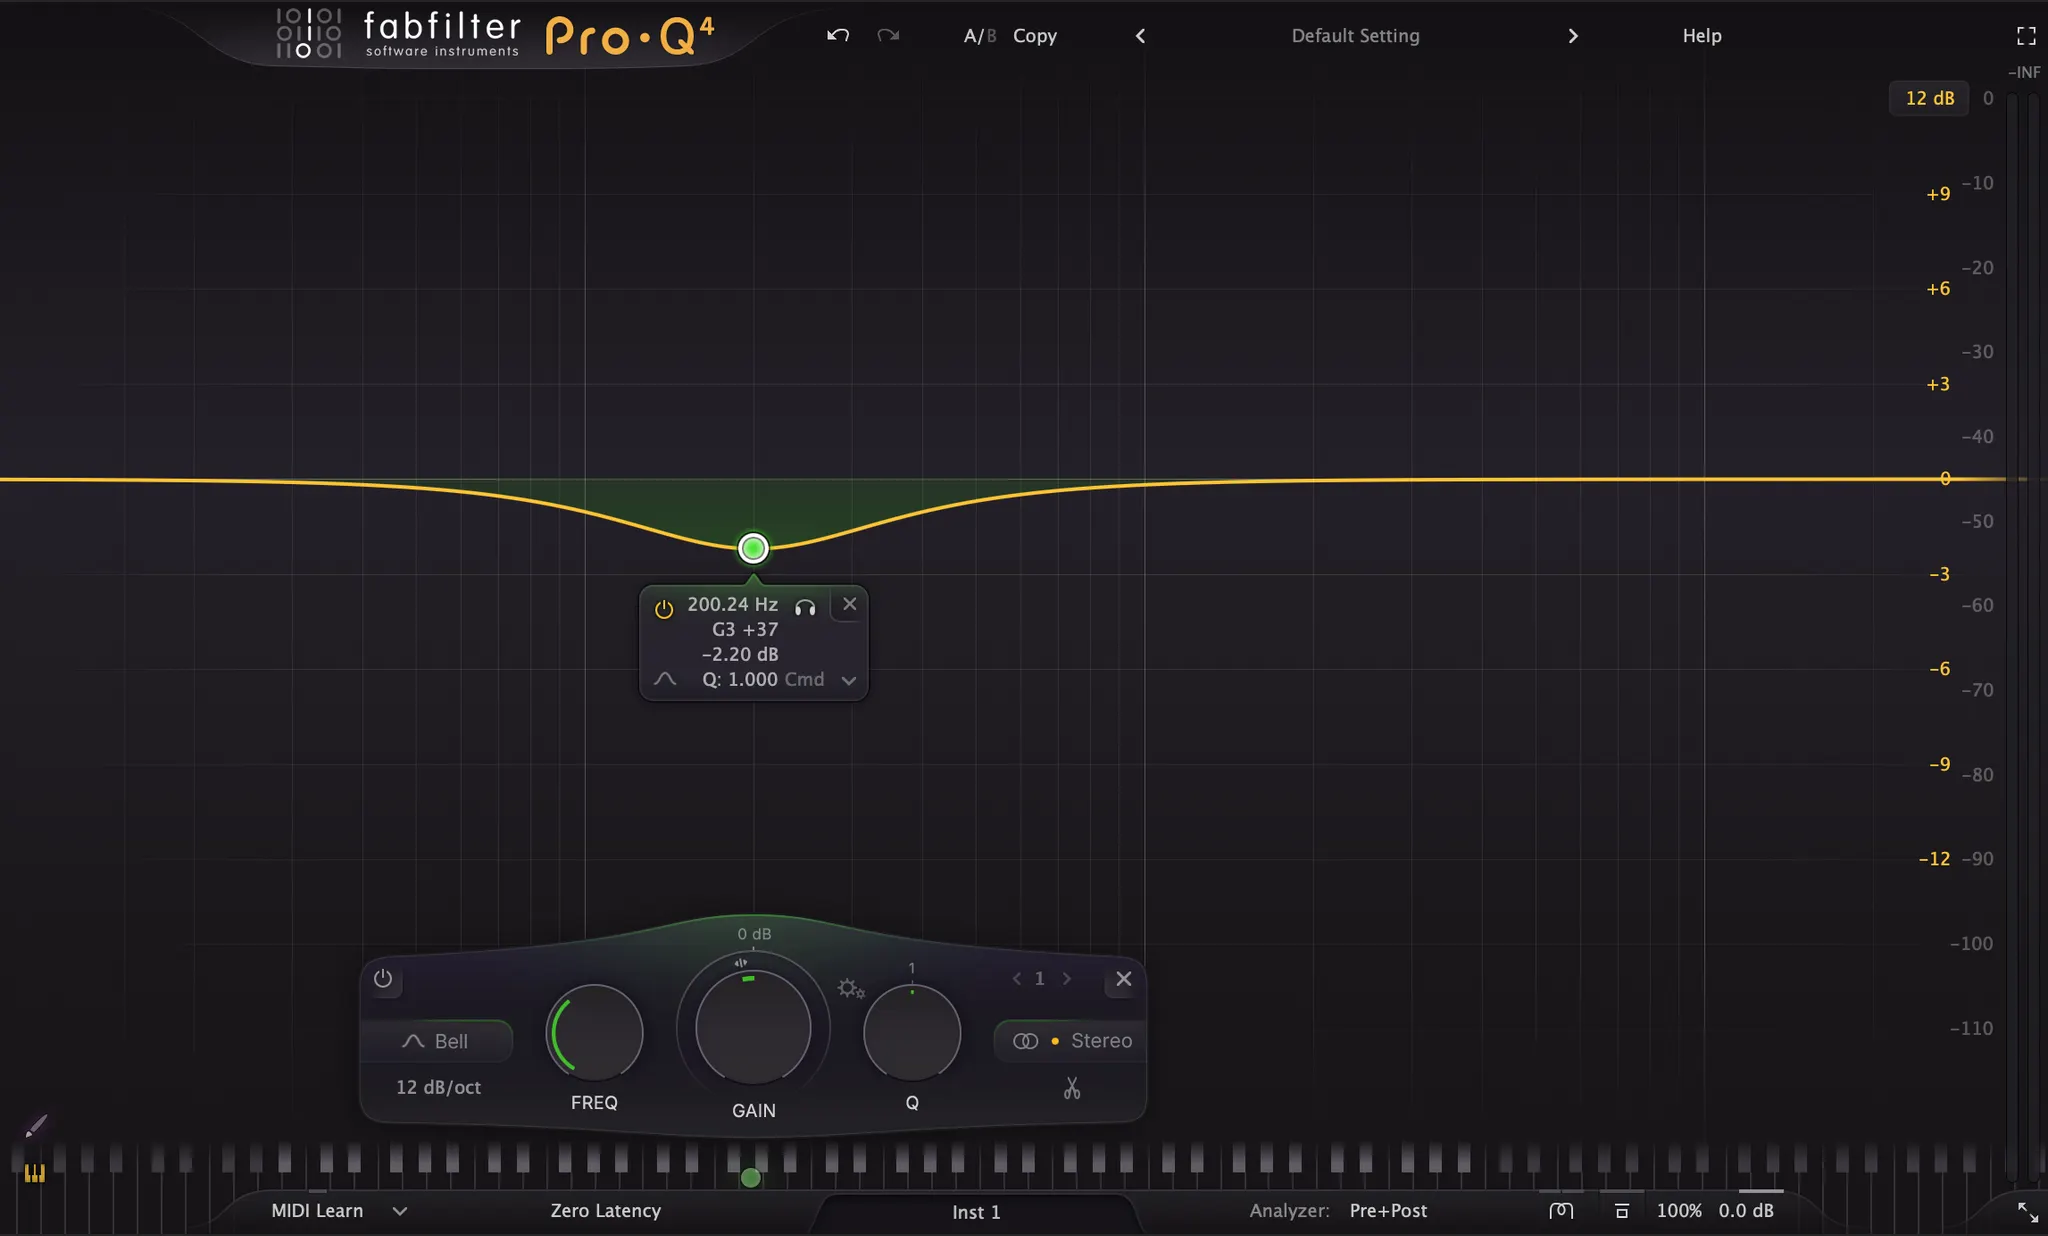Click the Copy button
This screenshot has height=1236, width=2048.
(x=1034, y=36)
